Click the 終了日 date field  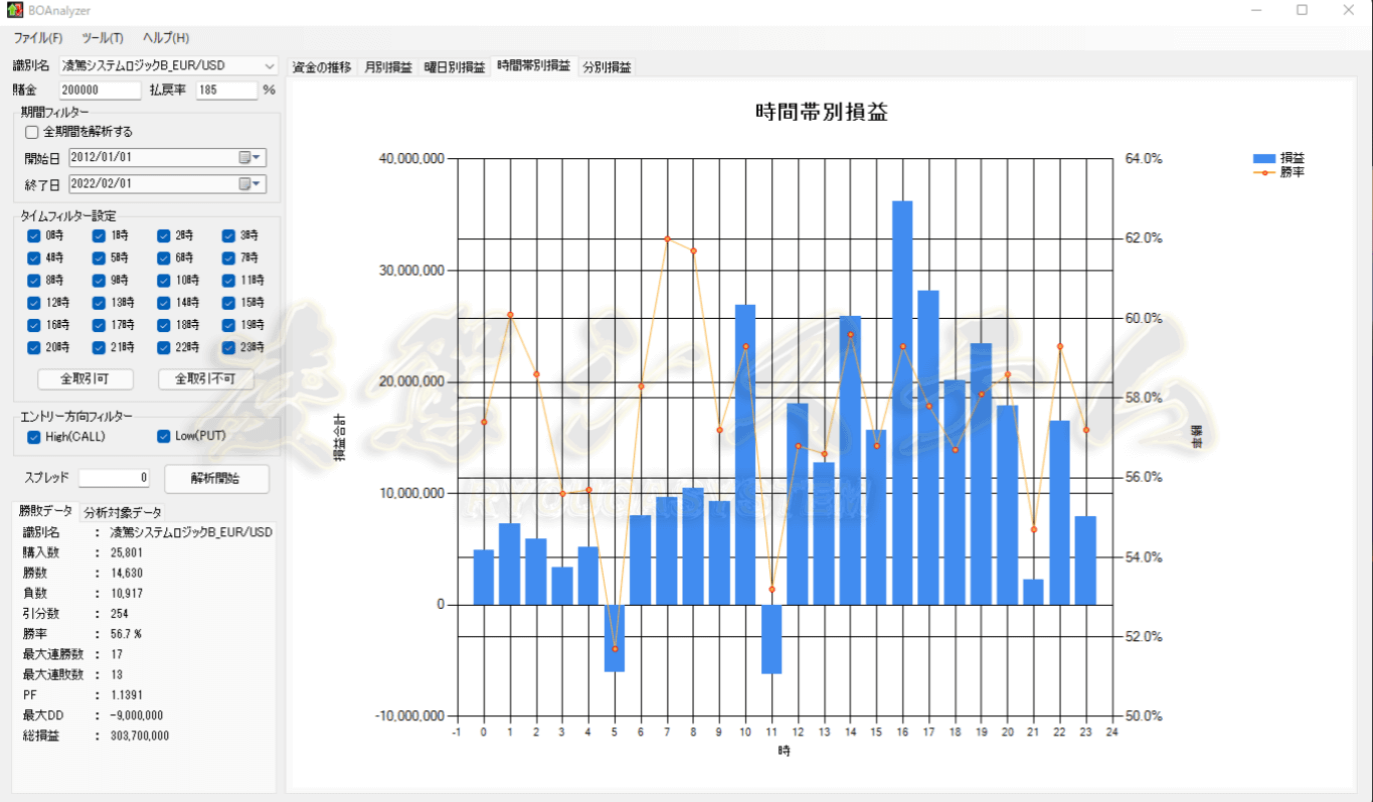point(166,184)
